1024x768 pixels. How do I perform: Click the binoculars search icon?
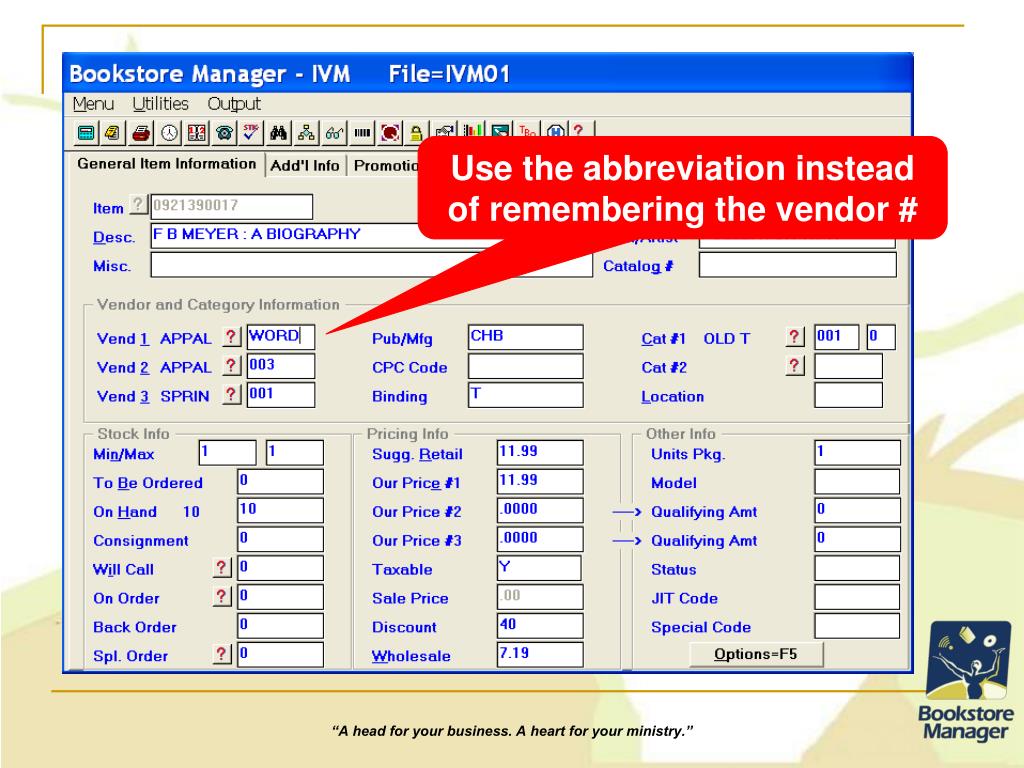279,133
